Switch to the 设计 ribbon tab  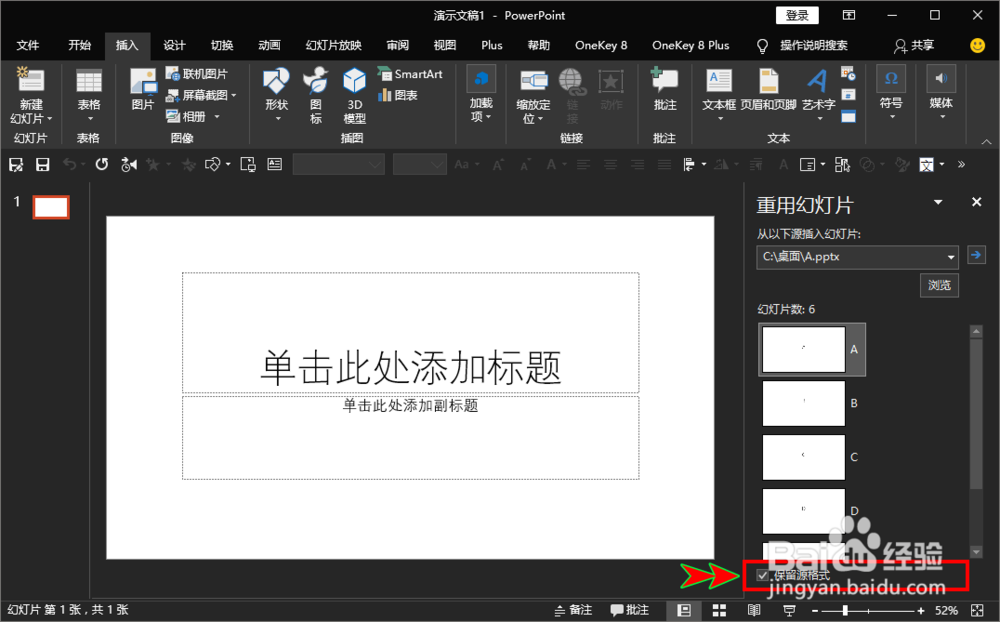[x=174, y=45]
